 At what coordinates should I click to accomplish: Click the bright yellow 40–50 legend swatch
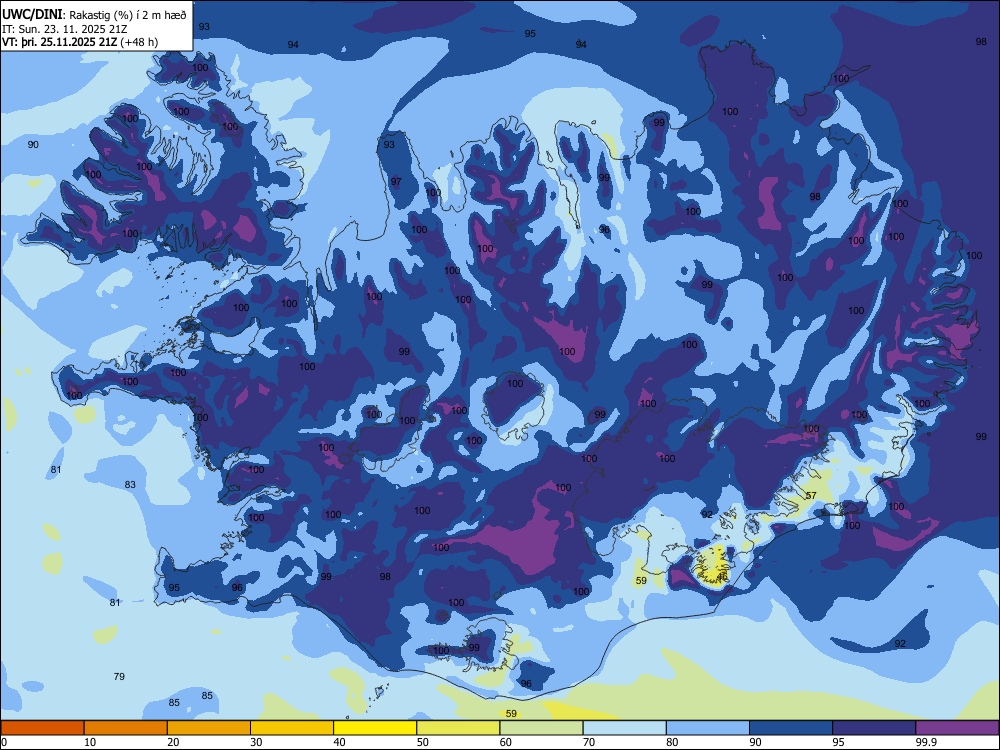[x=375, y=728]
